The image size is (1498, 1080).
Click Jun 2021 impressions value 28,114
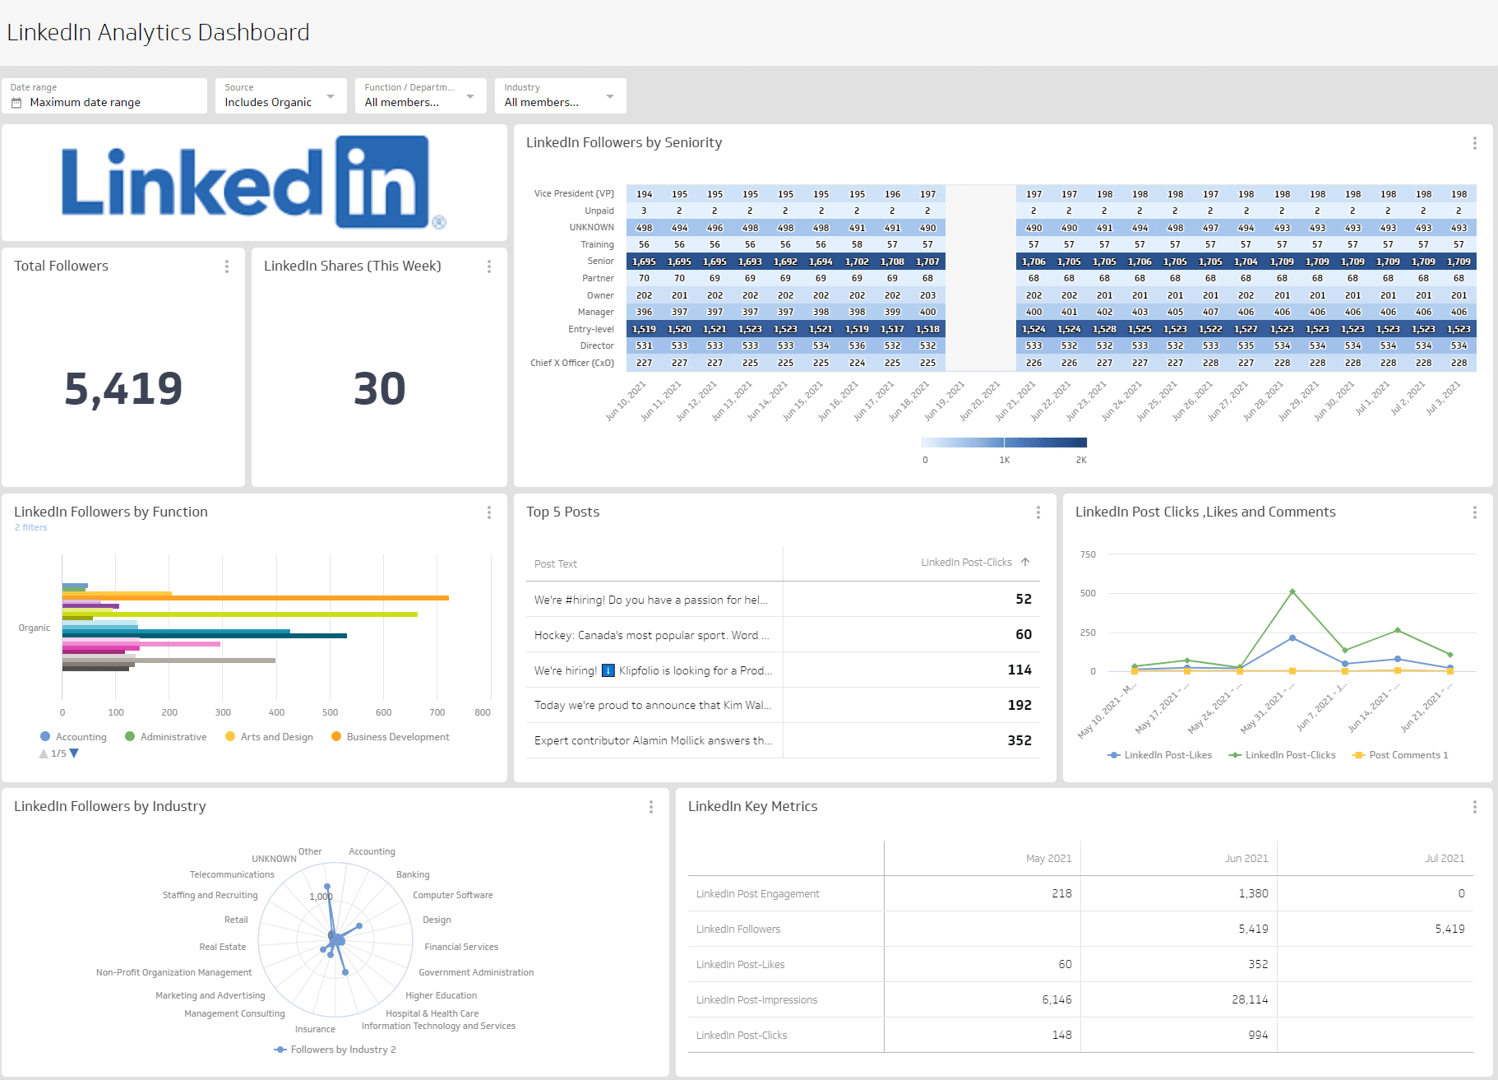tap(1250, 1000)
